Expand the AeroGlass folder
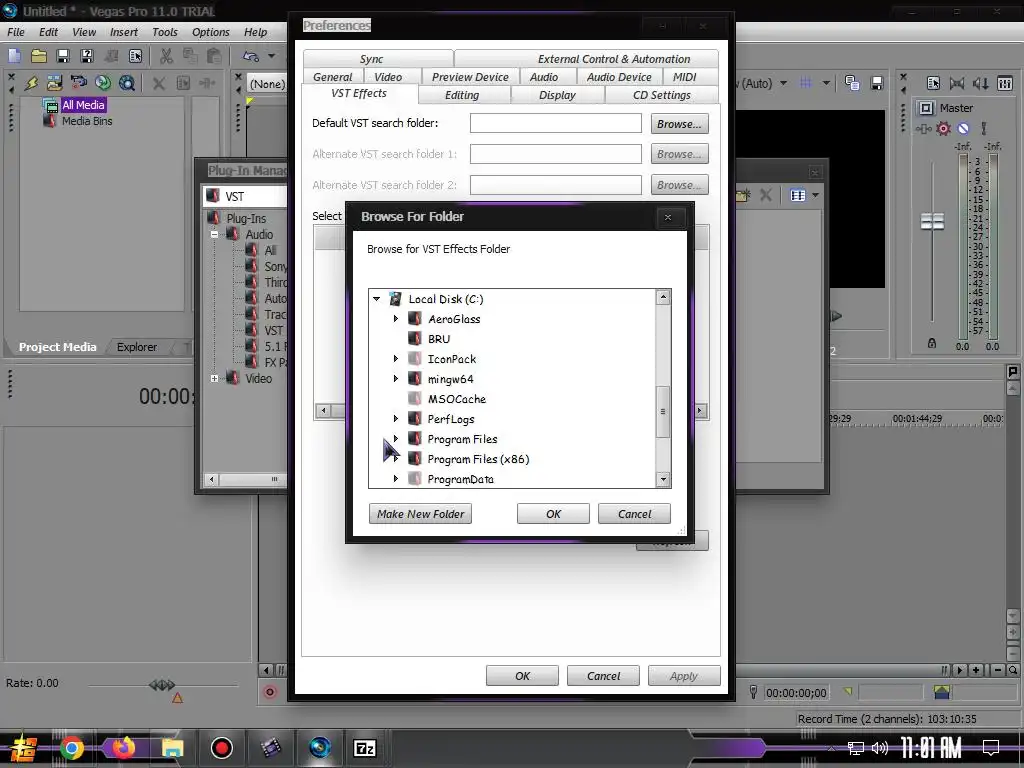 [x=396, y=319]
